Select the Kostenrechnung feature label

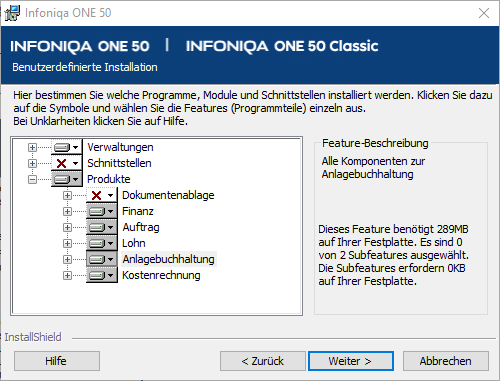tap(161, 275)
